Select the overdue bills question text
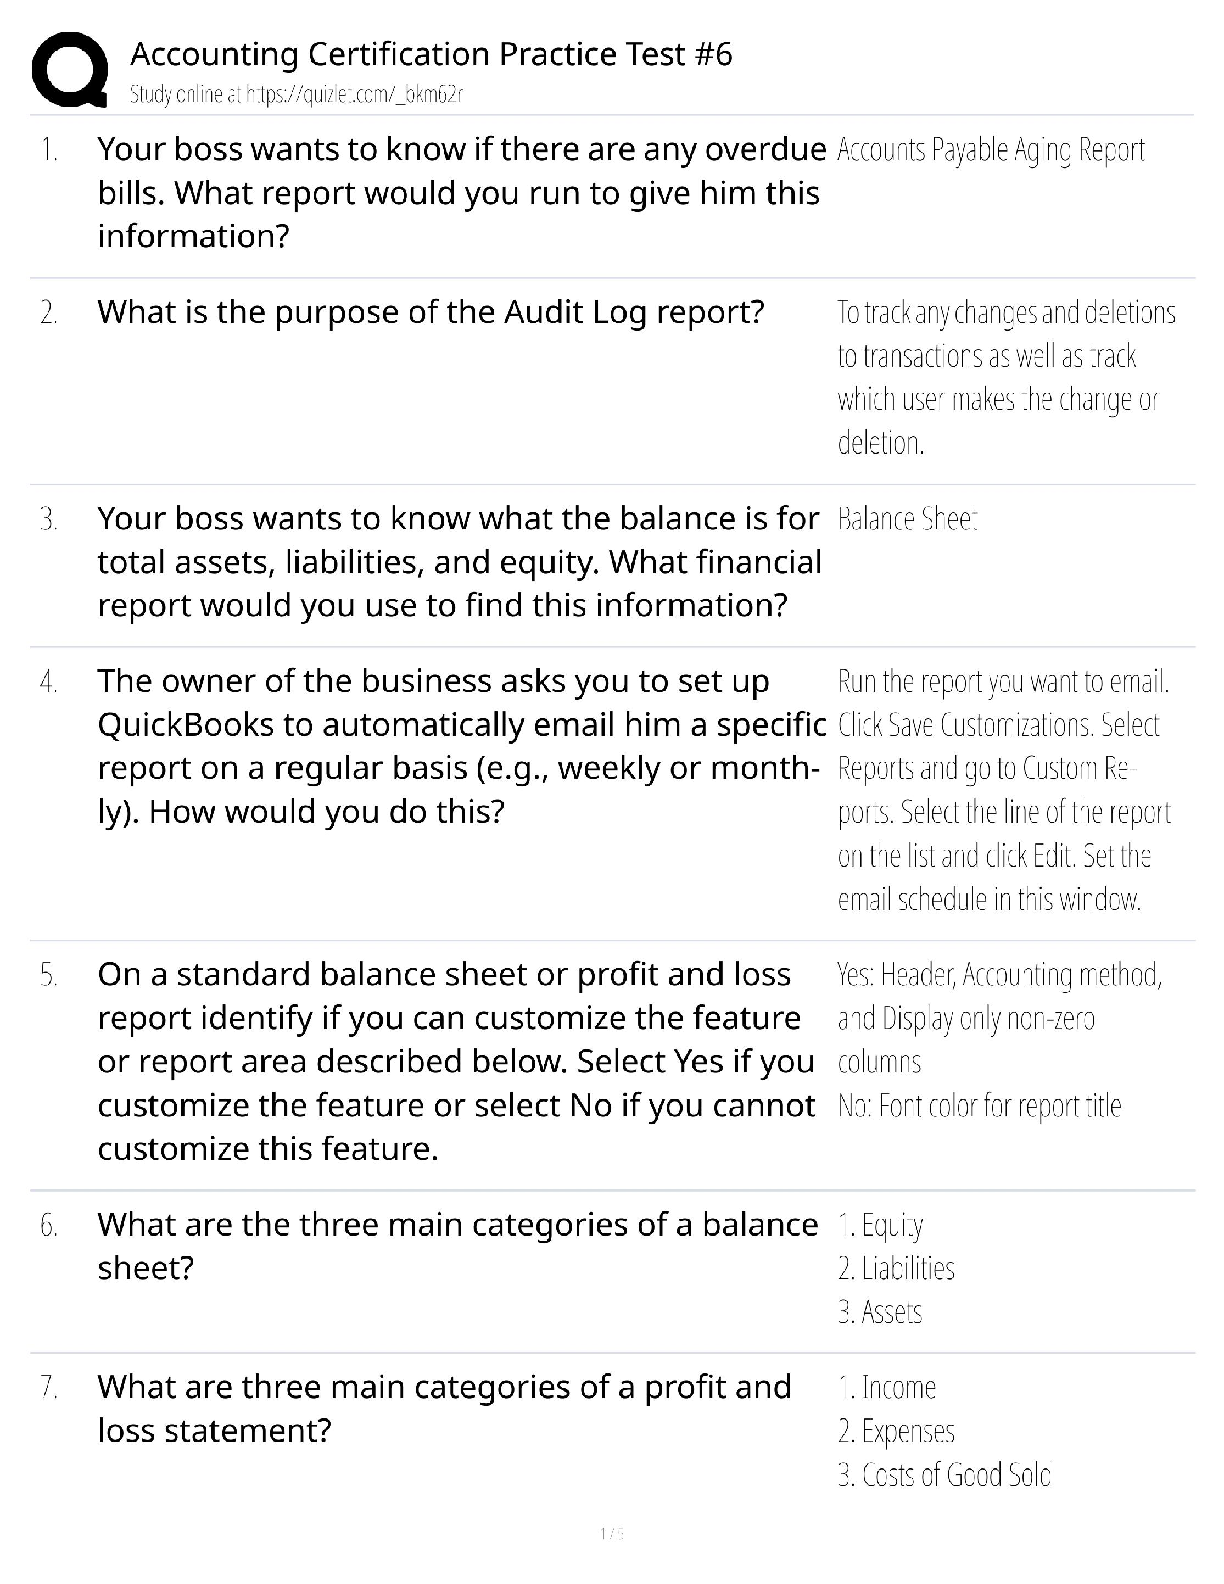This screenshot has width=1224, height=1584. pyautogui.click(x=460, y=193)
